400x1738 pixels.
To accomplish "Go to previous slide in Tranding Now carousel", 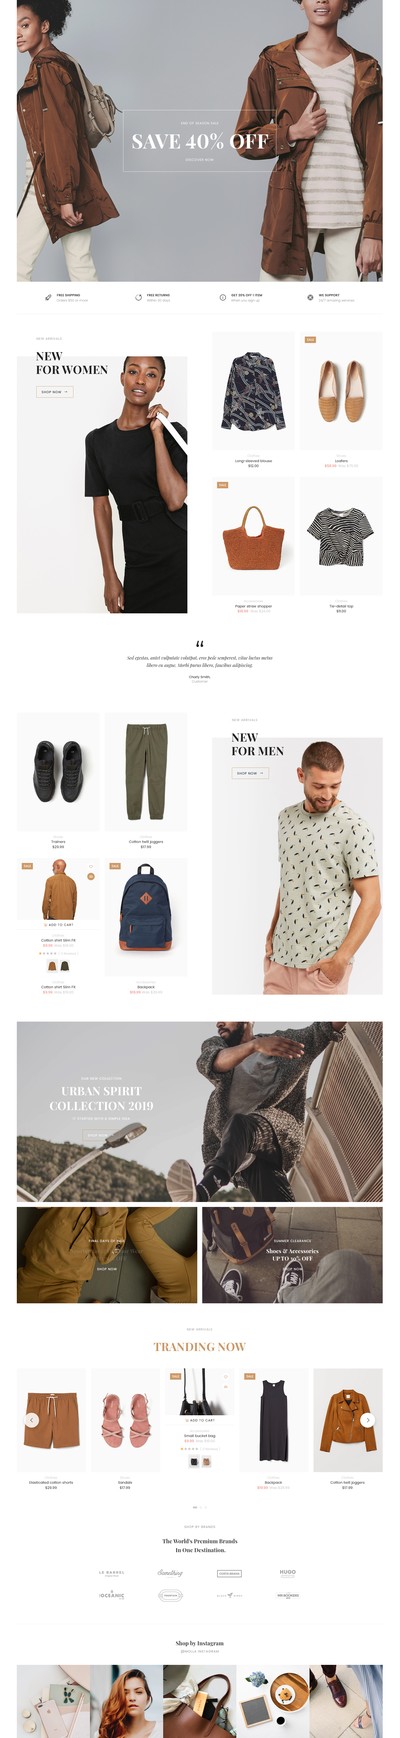I will click(x=31, y=1419).
